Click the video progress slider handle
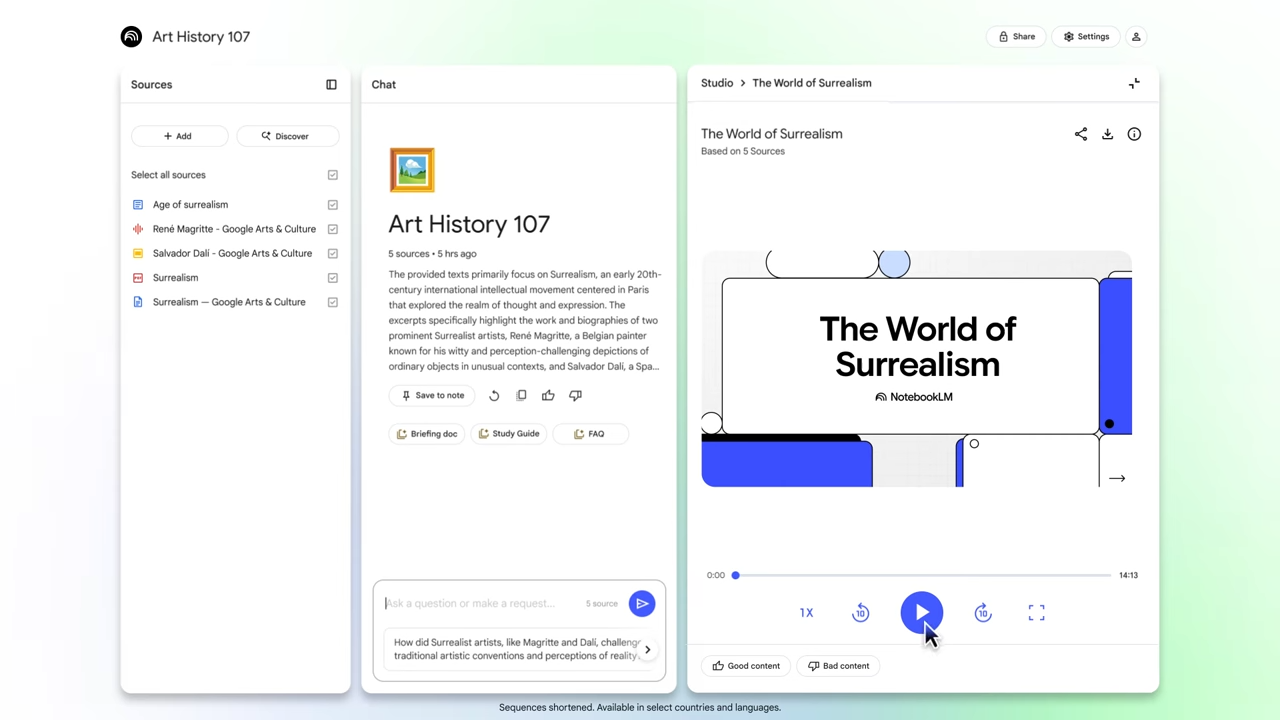 (735, 575)
